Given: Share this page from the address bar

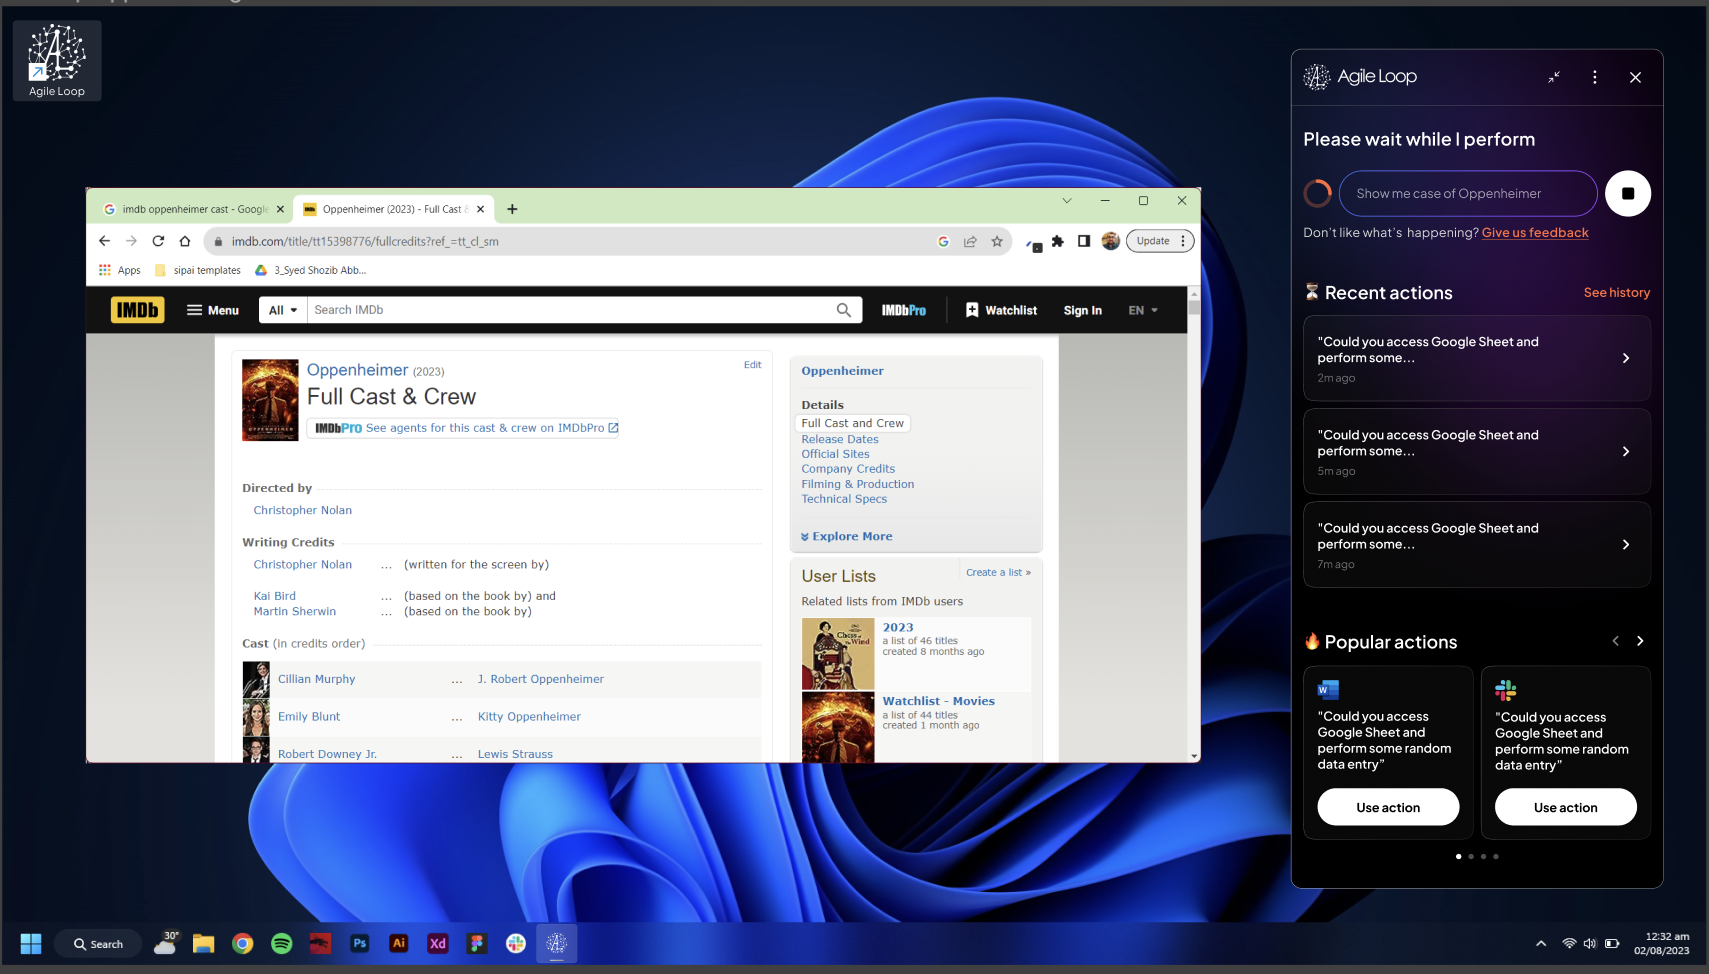Looking at the screenshot, I should point(970,241).
